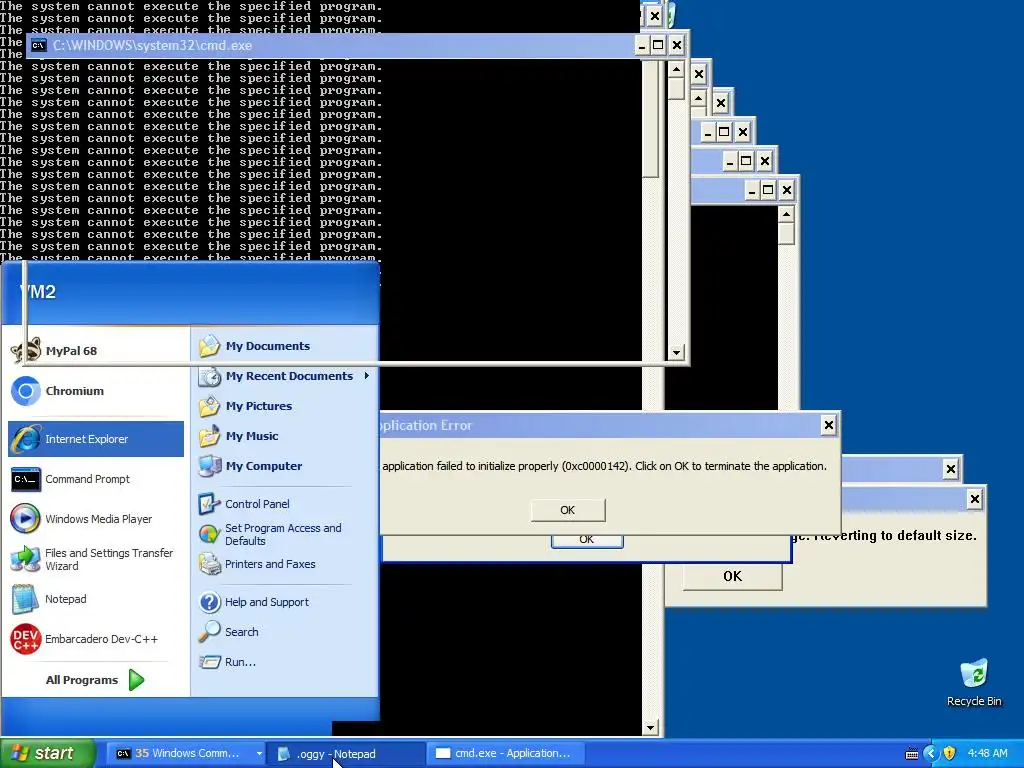Image resolution: width=1024 pixels, height=768 pixels.
Task: Switch to .oggy - Notepad taskbar item
Action: click(x=347, y=754)
